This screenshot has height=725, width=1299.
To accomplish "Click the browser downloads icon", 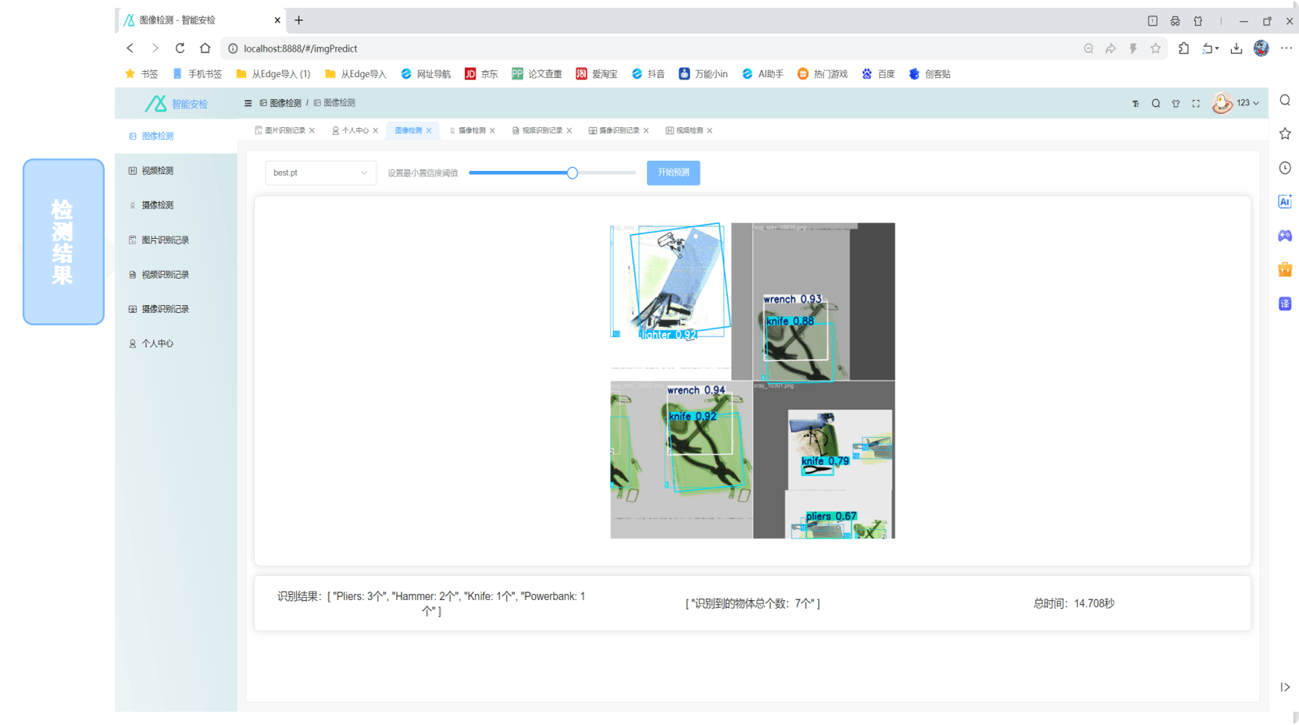I will point(1236,48).
